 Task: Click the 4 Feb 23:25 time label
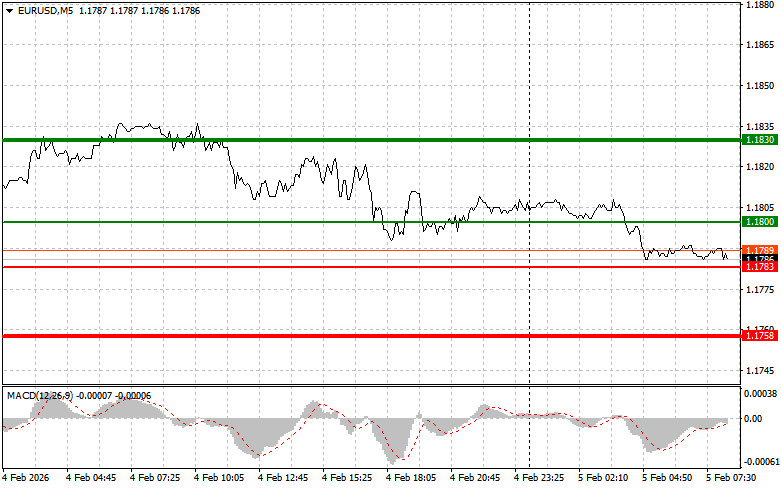pyautogui.click(x=545, y=478)
